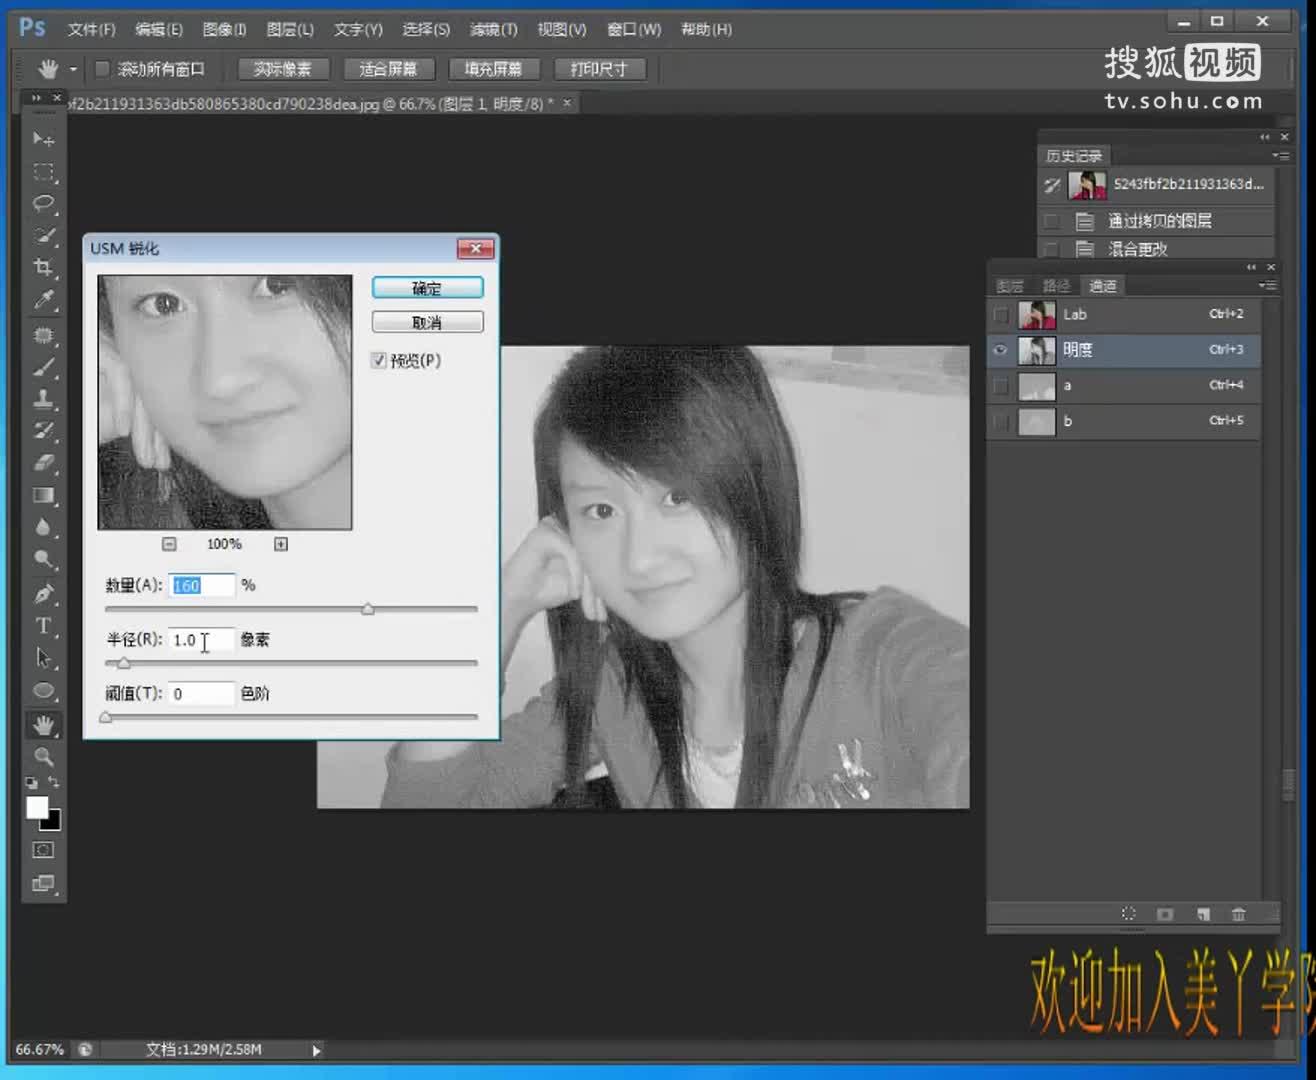Select the Pen tool
1316x1080 pixels.
point(43,593)
